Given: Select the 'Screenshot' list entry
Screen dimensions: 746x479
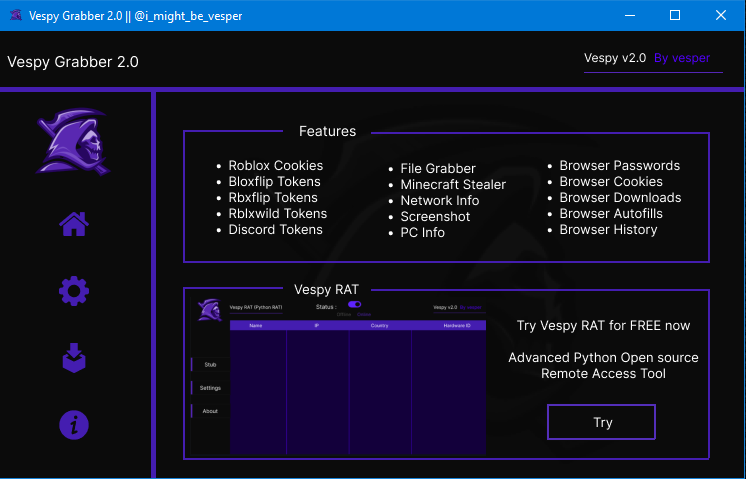Looking at the screenshot, I should [x=435, y=216].
